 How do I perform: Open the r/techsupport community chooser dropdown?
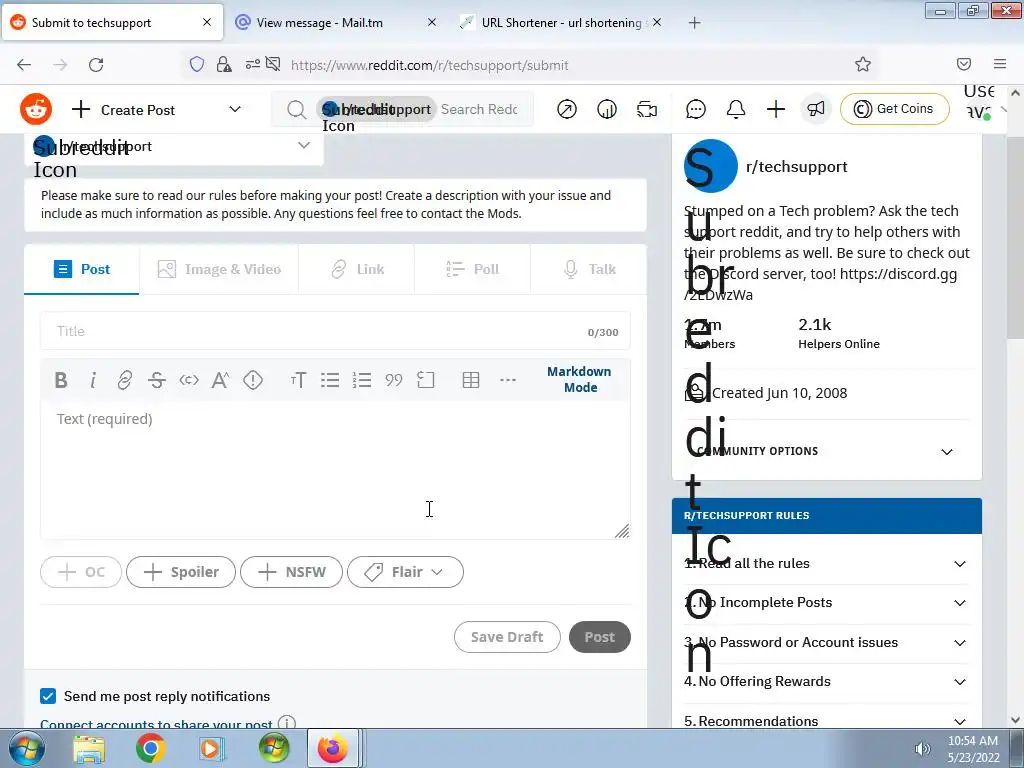click(174, 146)
